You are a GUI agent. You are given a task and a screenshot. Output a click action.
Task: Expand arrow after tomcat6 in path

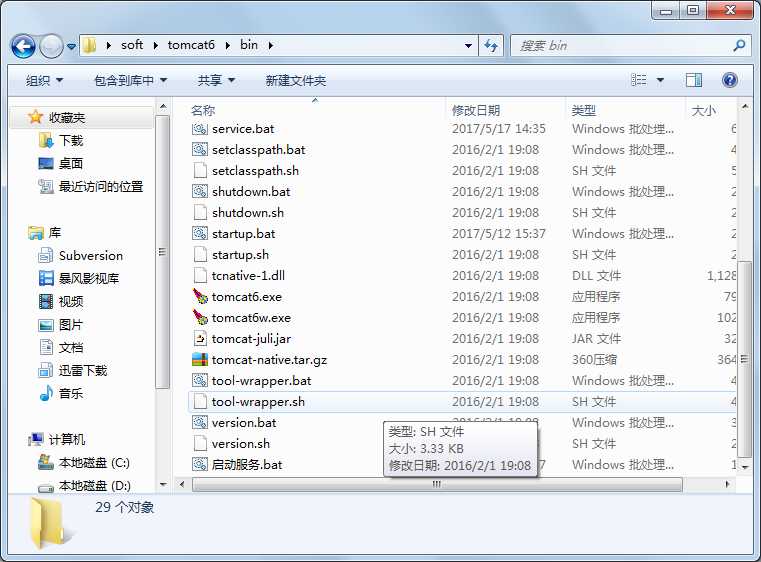click(227, 45)
